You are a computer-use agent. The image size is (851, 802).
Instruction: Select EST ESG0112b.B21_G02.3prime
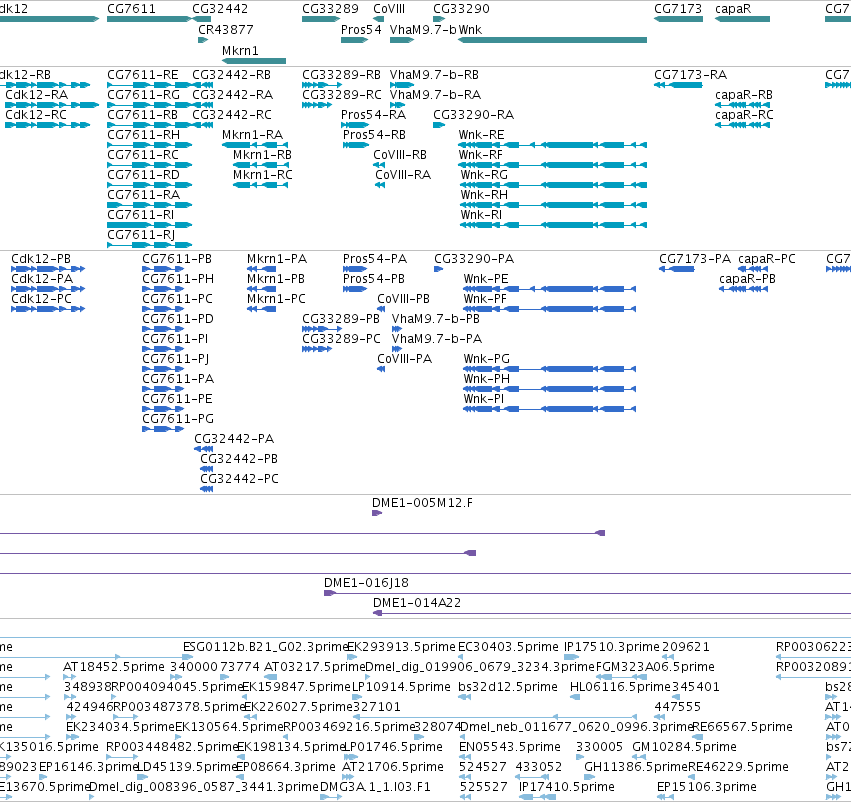point(265,647)
